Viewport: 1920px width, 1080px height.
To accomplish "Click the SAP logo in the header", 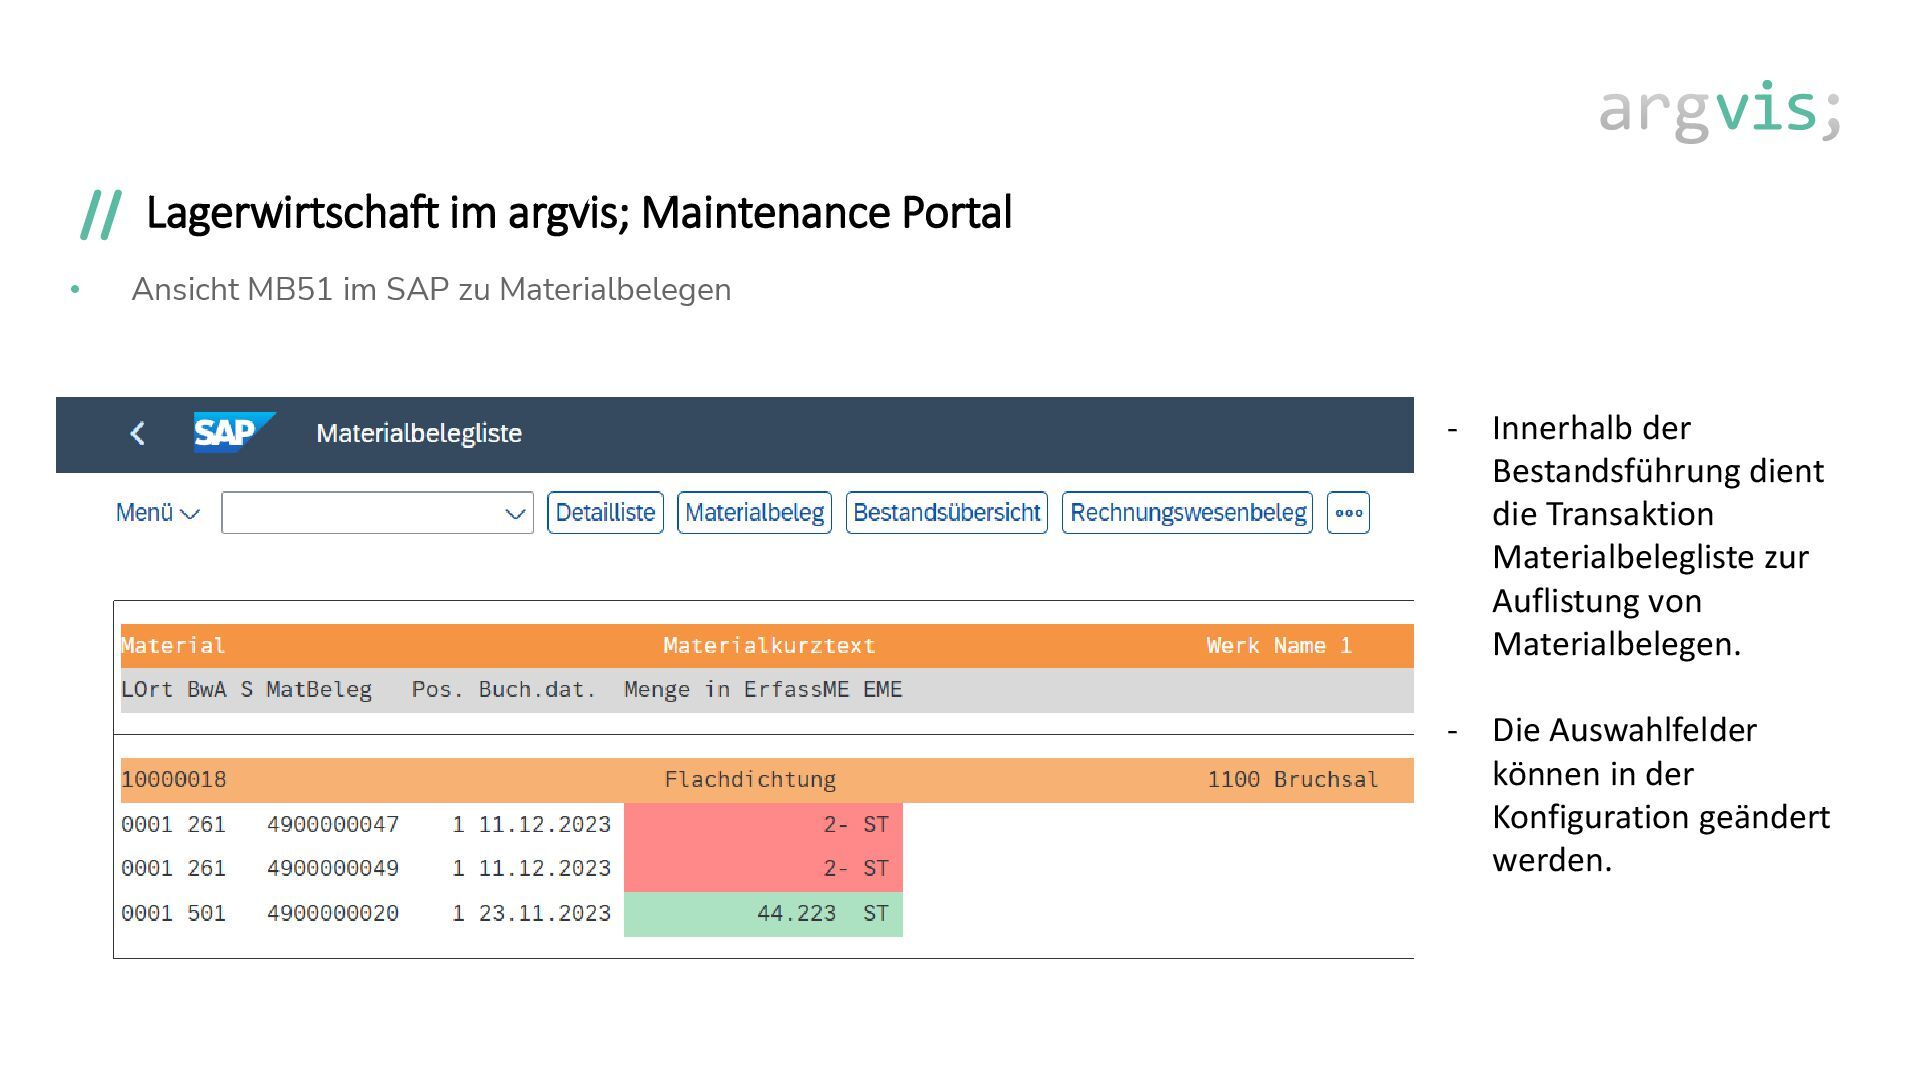I will 234,433.
